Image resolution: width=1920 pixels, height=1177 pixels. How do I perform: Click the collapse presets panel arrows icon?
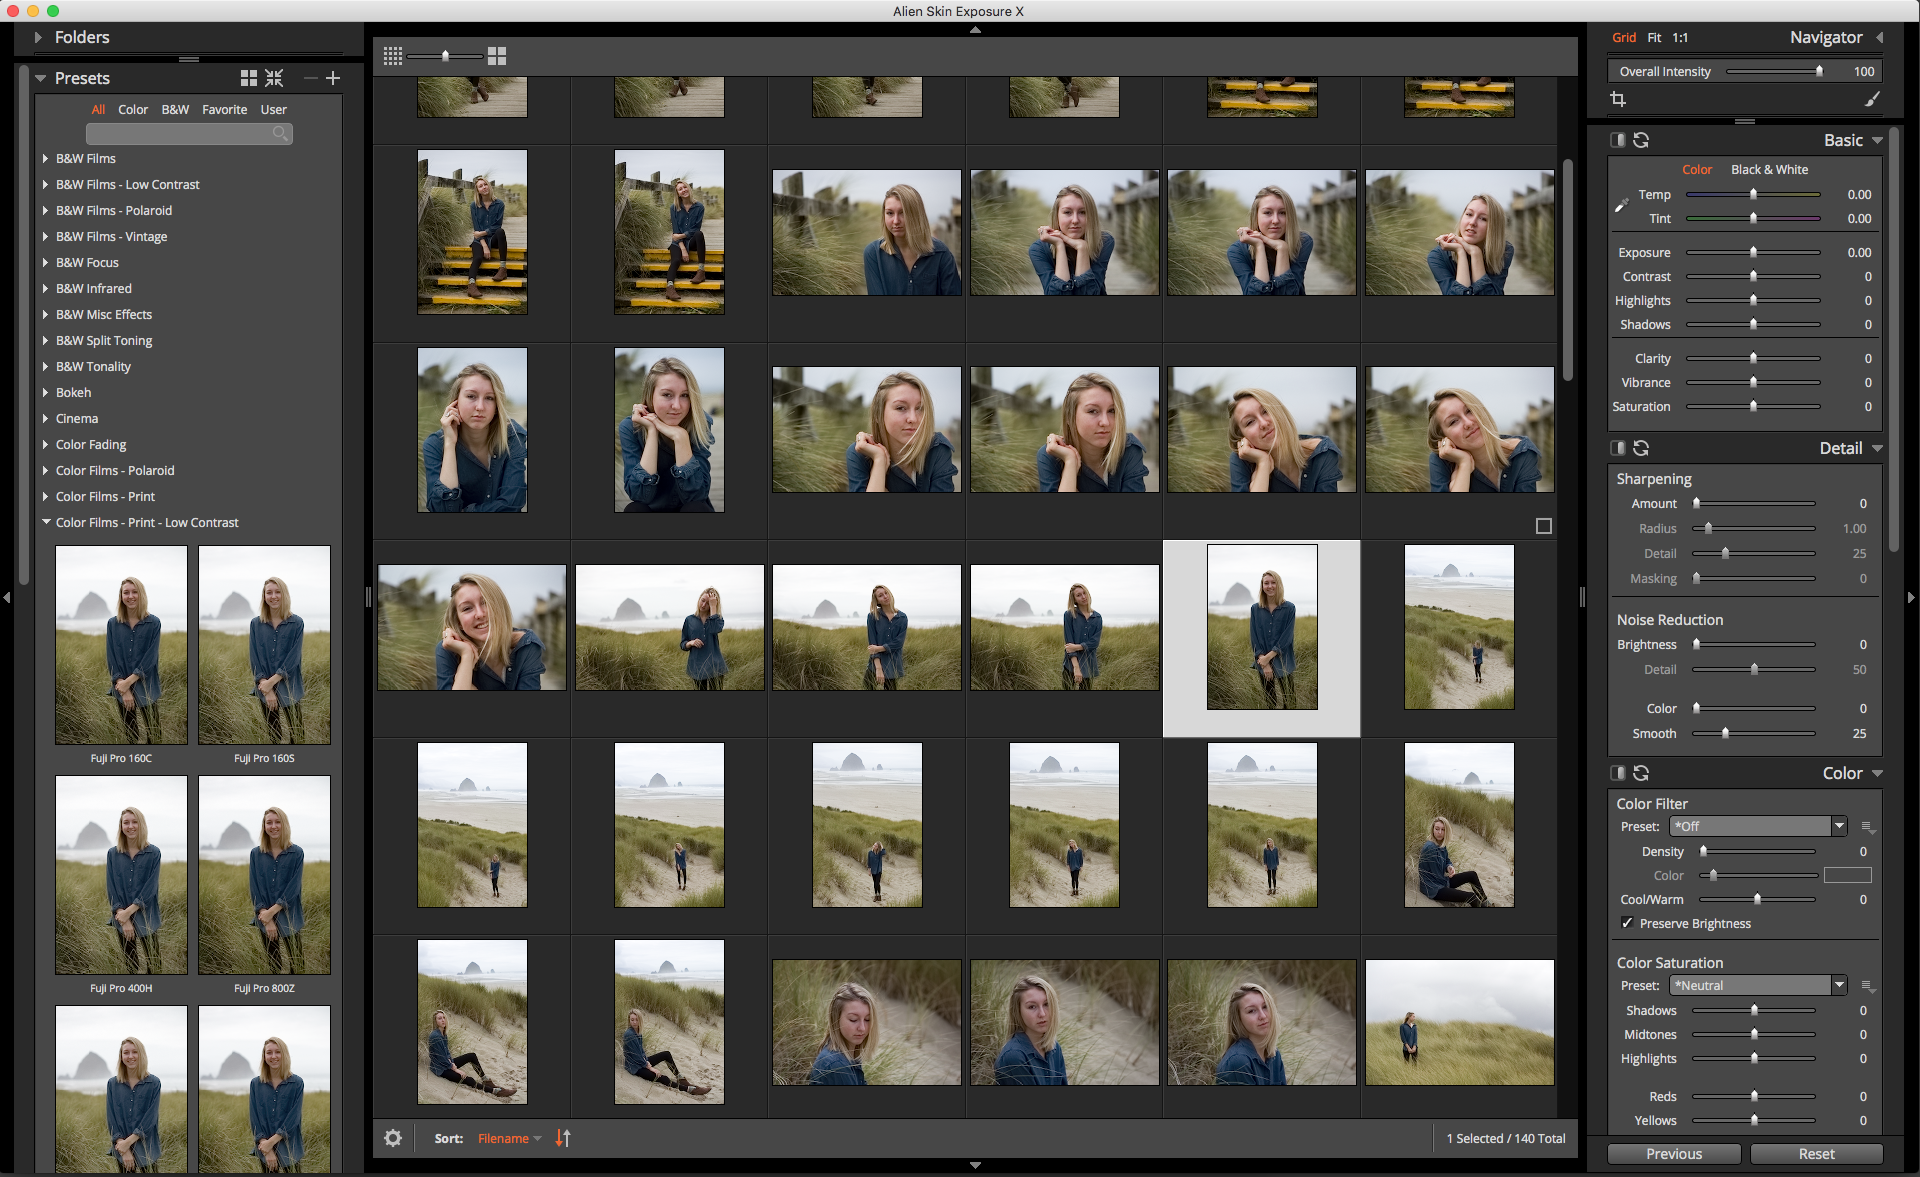273,78
